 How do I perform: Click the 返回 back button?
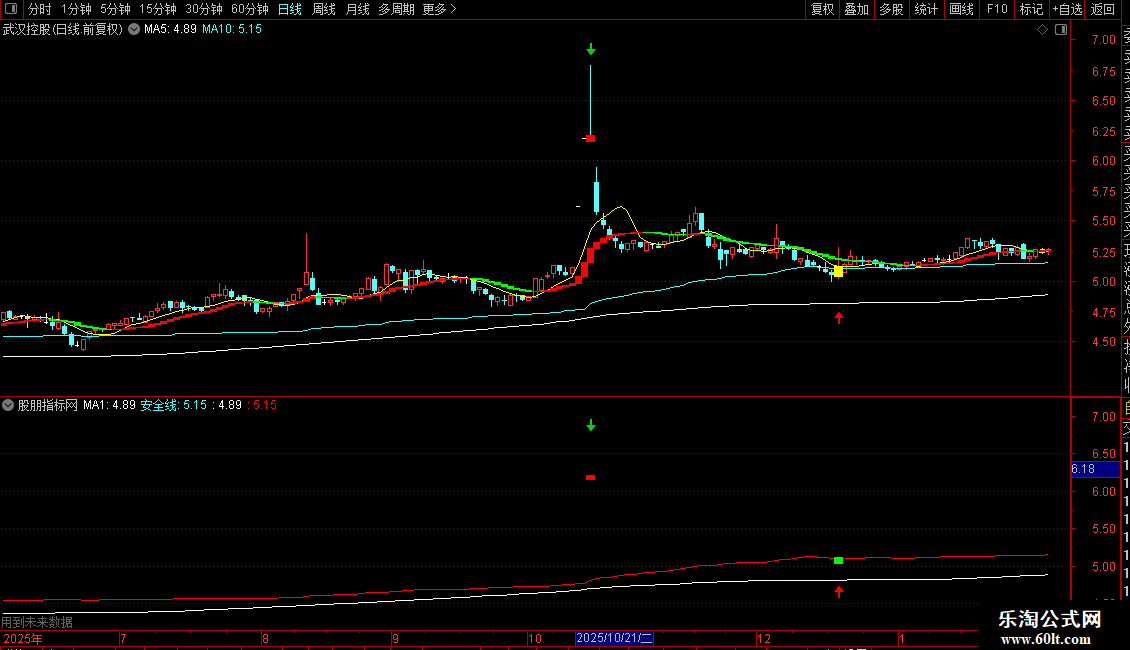coord(1103,9)
